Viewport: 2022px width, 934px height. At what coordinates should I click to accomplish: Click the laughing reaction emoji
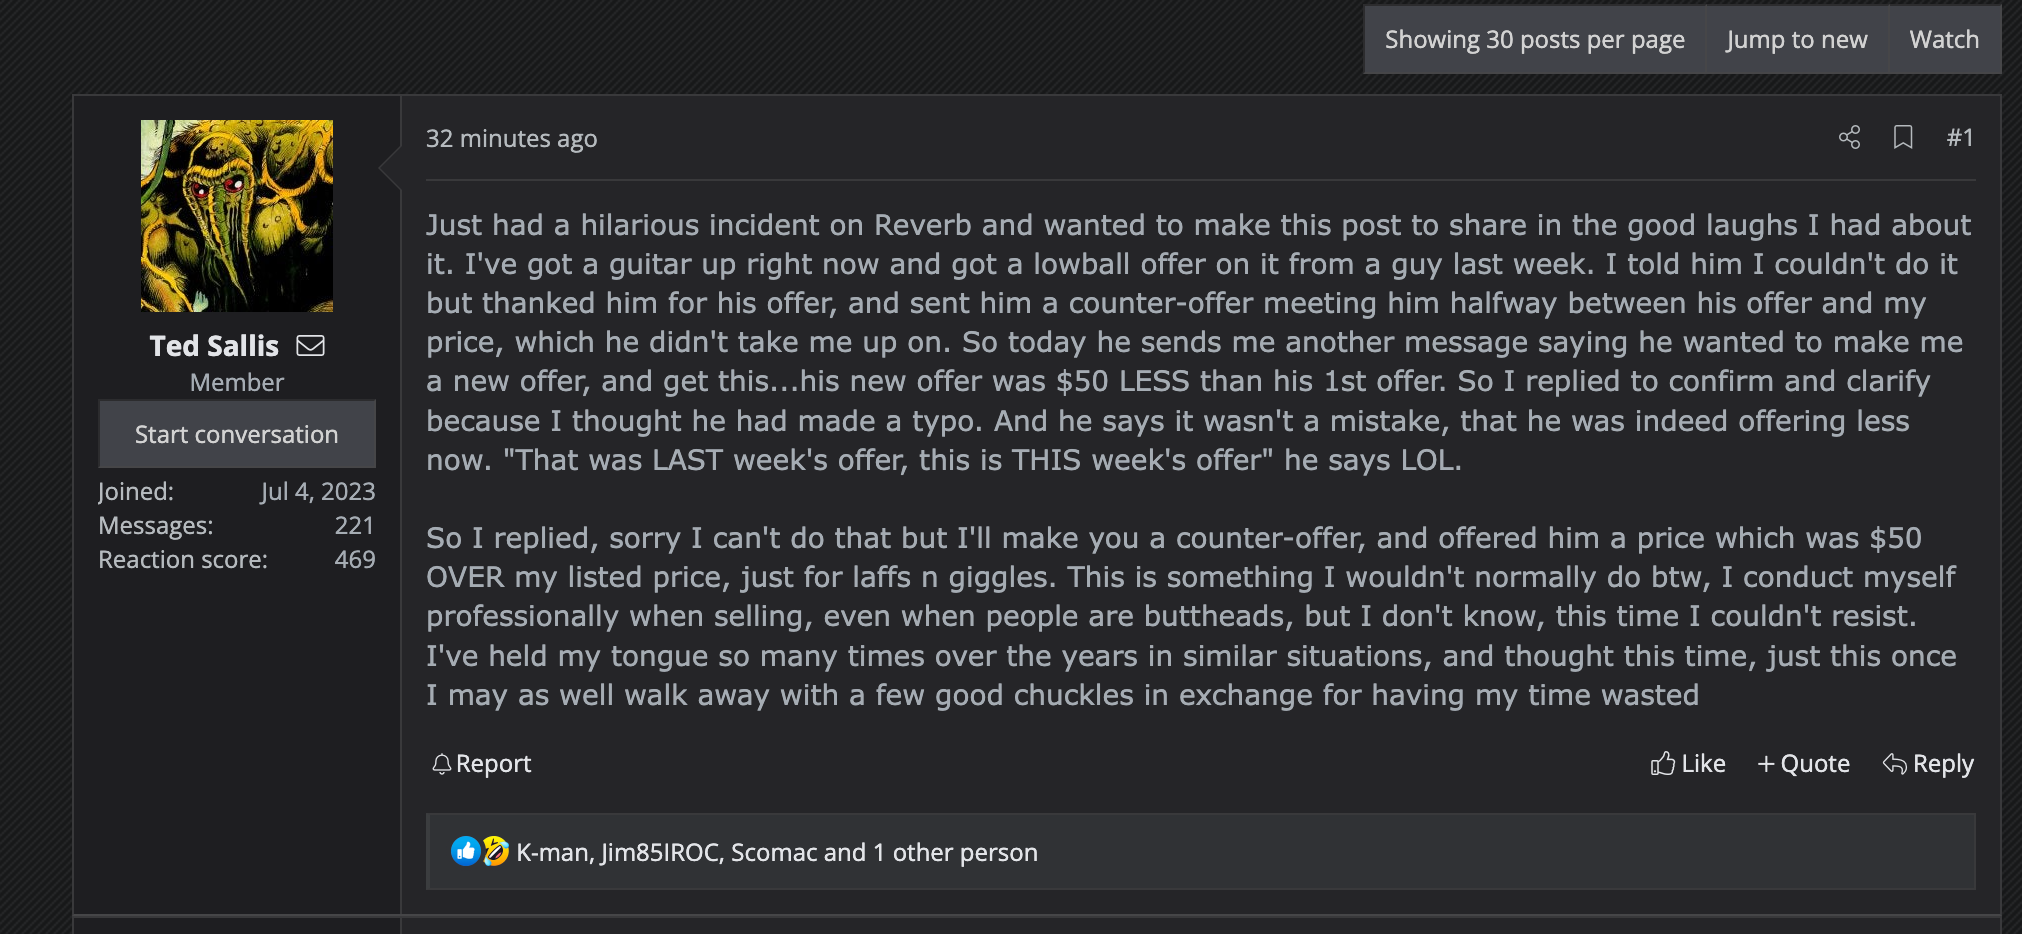tap(496, 851)
